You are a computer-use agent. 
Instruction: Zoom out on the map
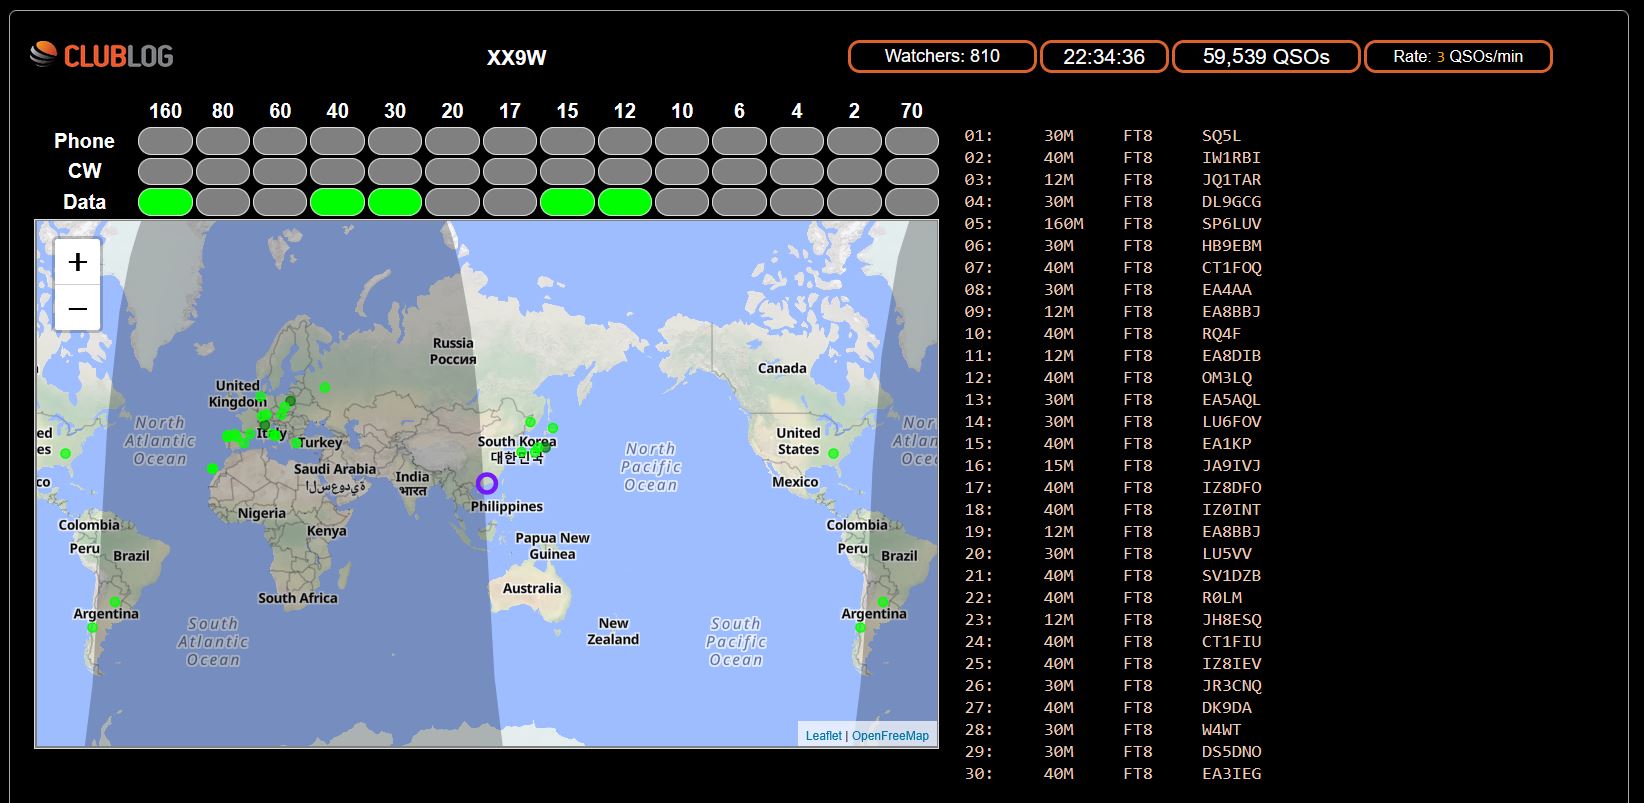click(x=77, y=309)
